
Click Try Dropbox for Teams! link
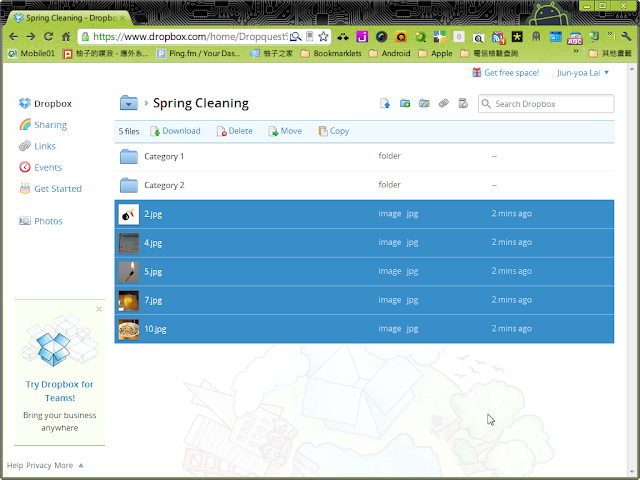[x=60, y=391]
